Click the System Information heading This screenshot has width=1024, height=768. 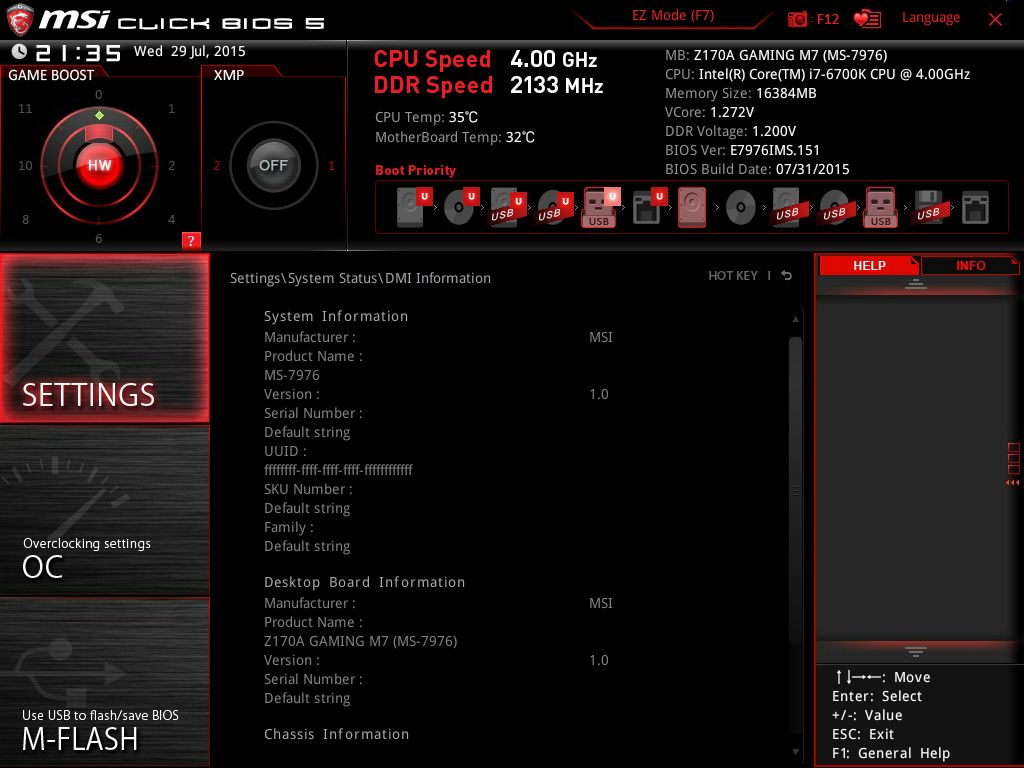(x=336, y=316)
